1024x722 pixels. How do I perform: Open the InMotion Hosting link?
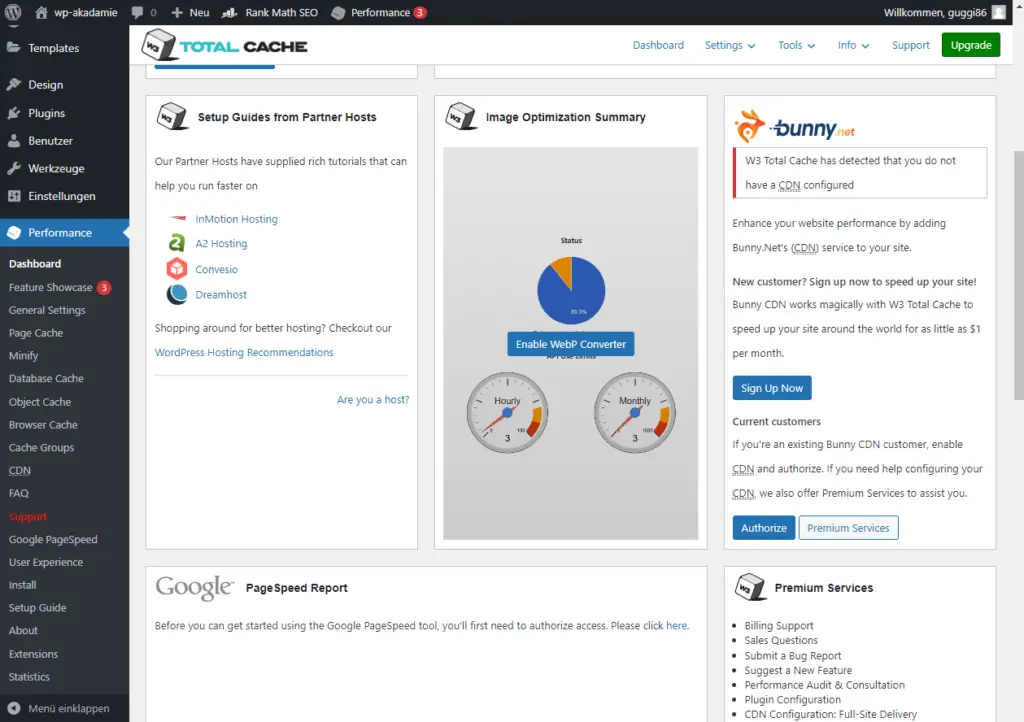point(236,219)
